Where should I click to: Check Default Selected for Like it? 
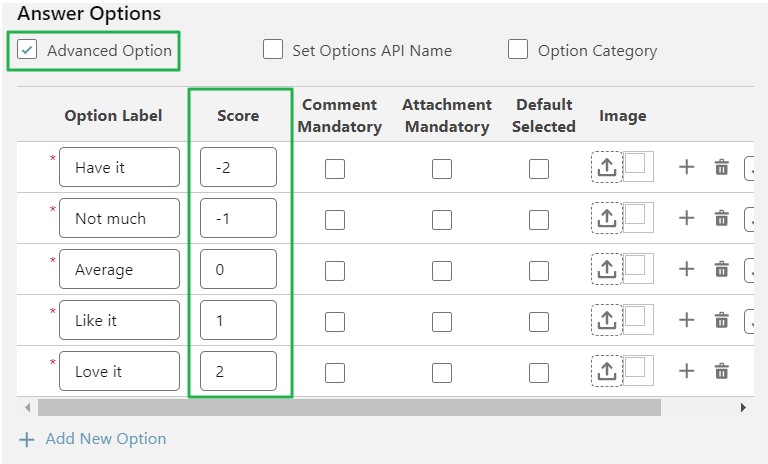coord(539,322)
